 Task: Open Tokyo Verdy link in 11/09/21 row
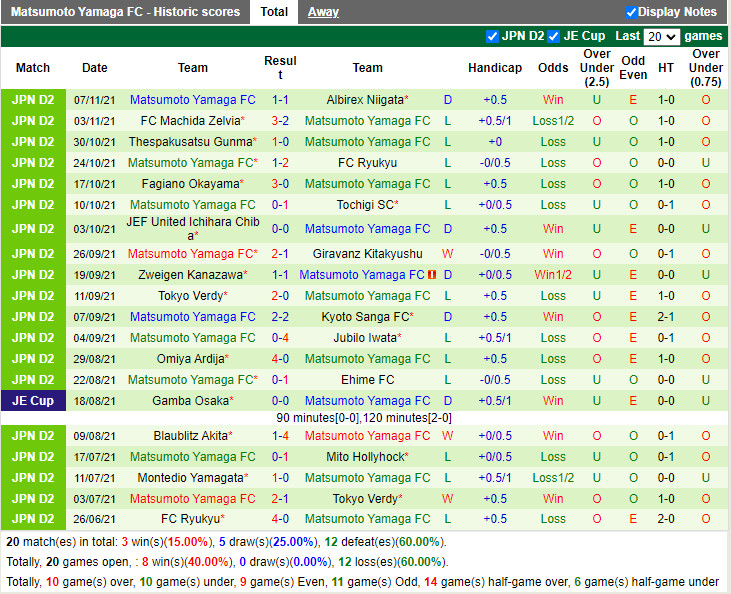(x=190, y=296)
